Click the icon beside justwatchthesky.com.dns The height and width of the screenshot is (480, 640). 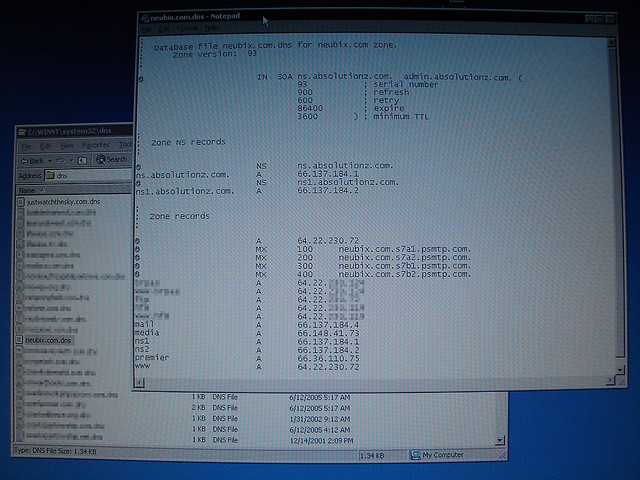click(x=21, y=202)
